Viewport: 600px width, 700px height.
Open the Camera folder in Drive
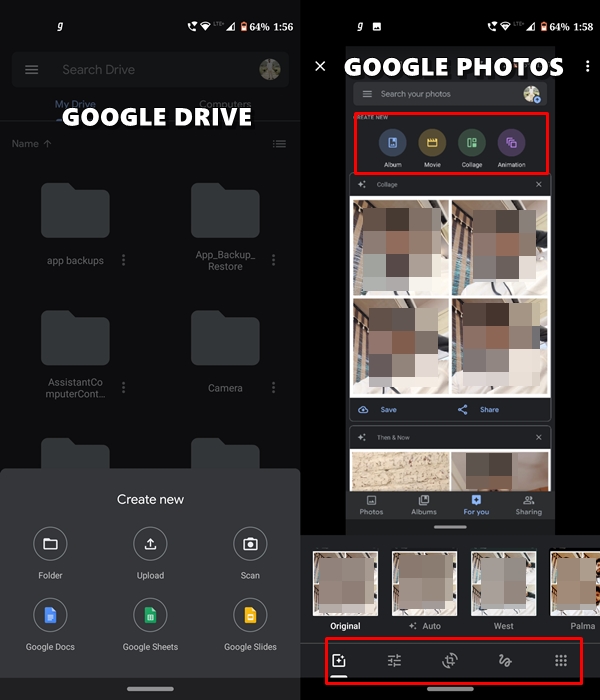click(x=225, y=338)
